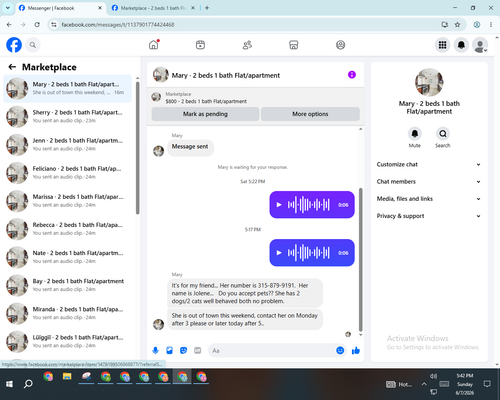Open a new browser tab

click(x=207, y=8)
